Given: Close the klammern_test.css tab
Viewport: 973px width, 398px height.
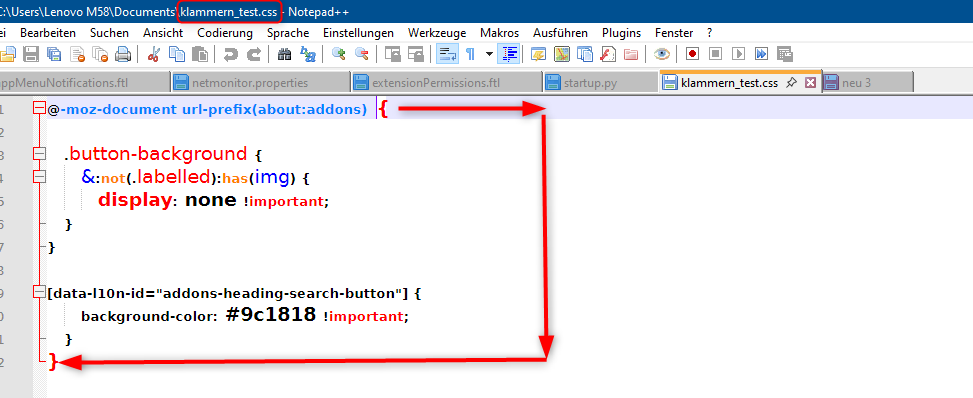Looking at the screenshot, I should tap(810, 83).
